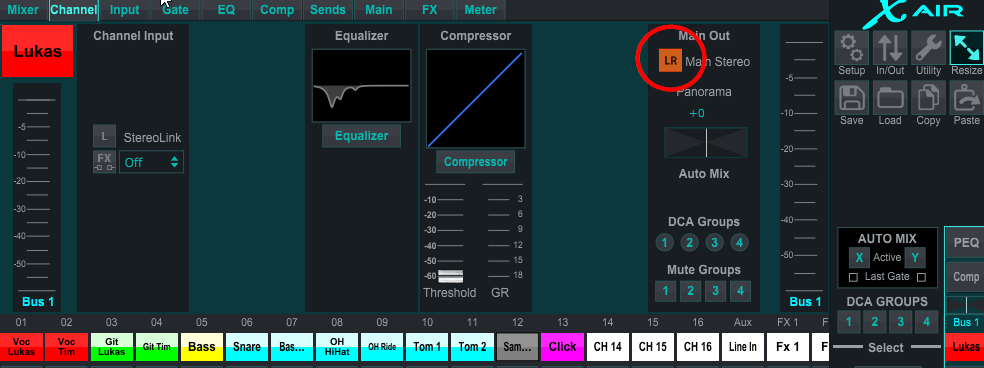Assign channel to Mute Group 2
The width and height of the screenshot is (984, 368).
tap(690, 290)
